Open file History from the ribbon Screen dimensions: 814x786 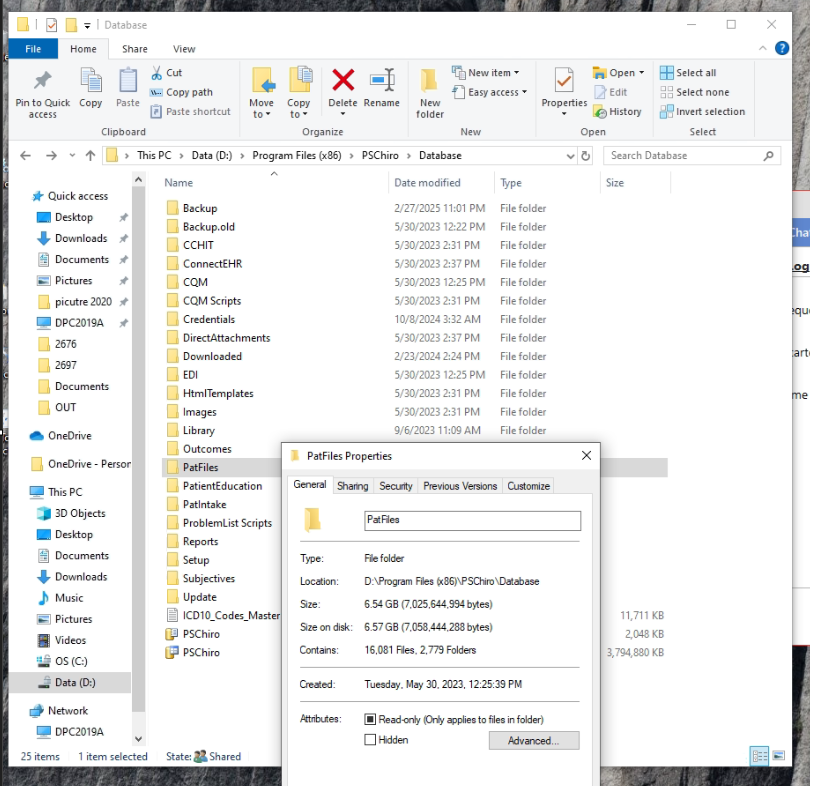pyautogui.click(x=618, y=111)
